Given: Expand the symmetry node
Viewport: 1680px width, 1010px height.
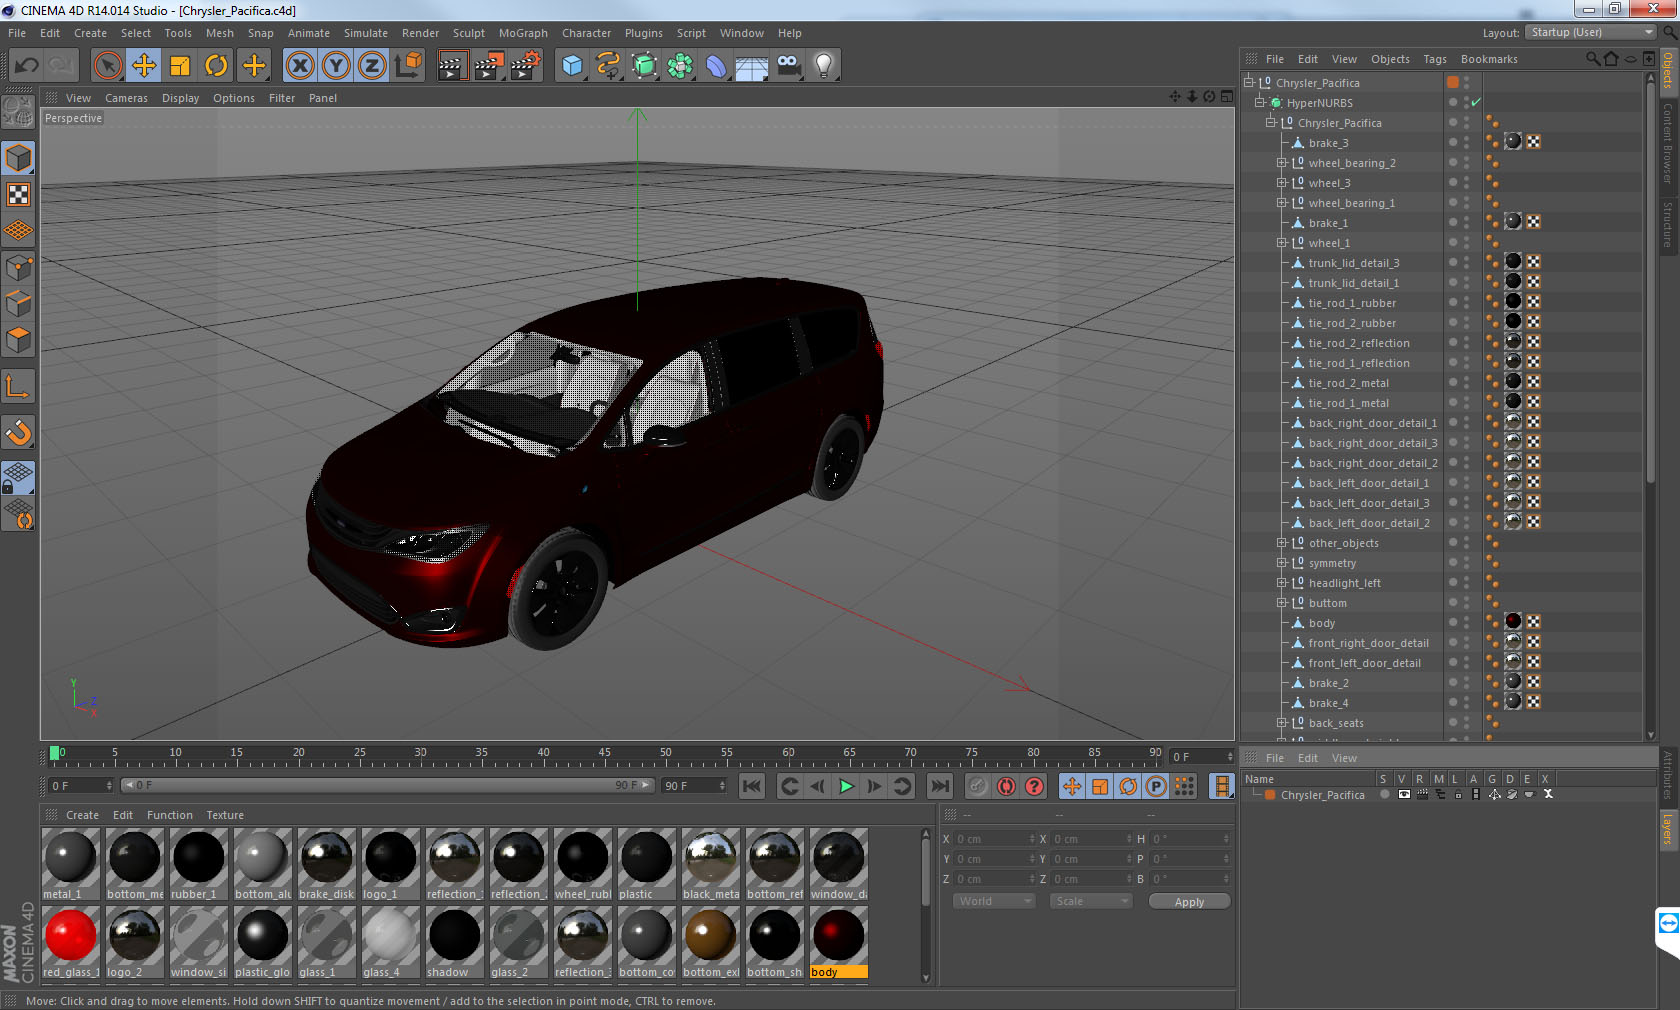Looking at the screenshot, I should (1282, 562).
